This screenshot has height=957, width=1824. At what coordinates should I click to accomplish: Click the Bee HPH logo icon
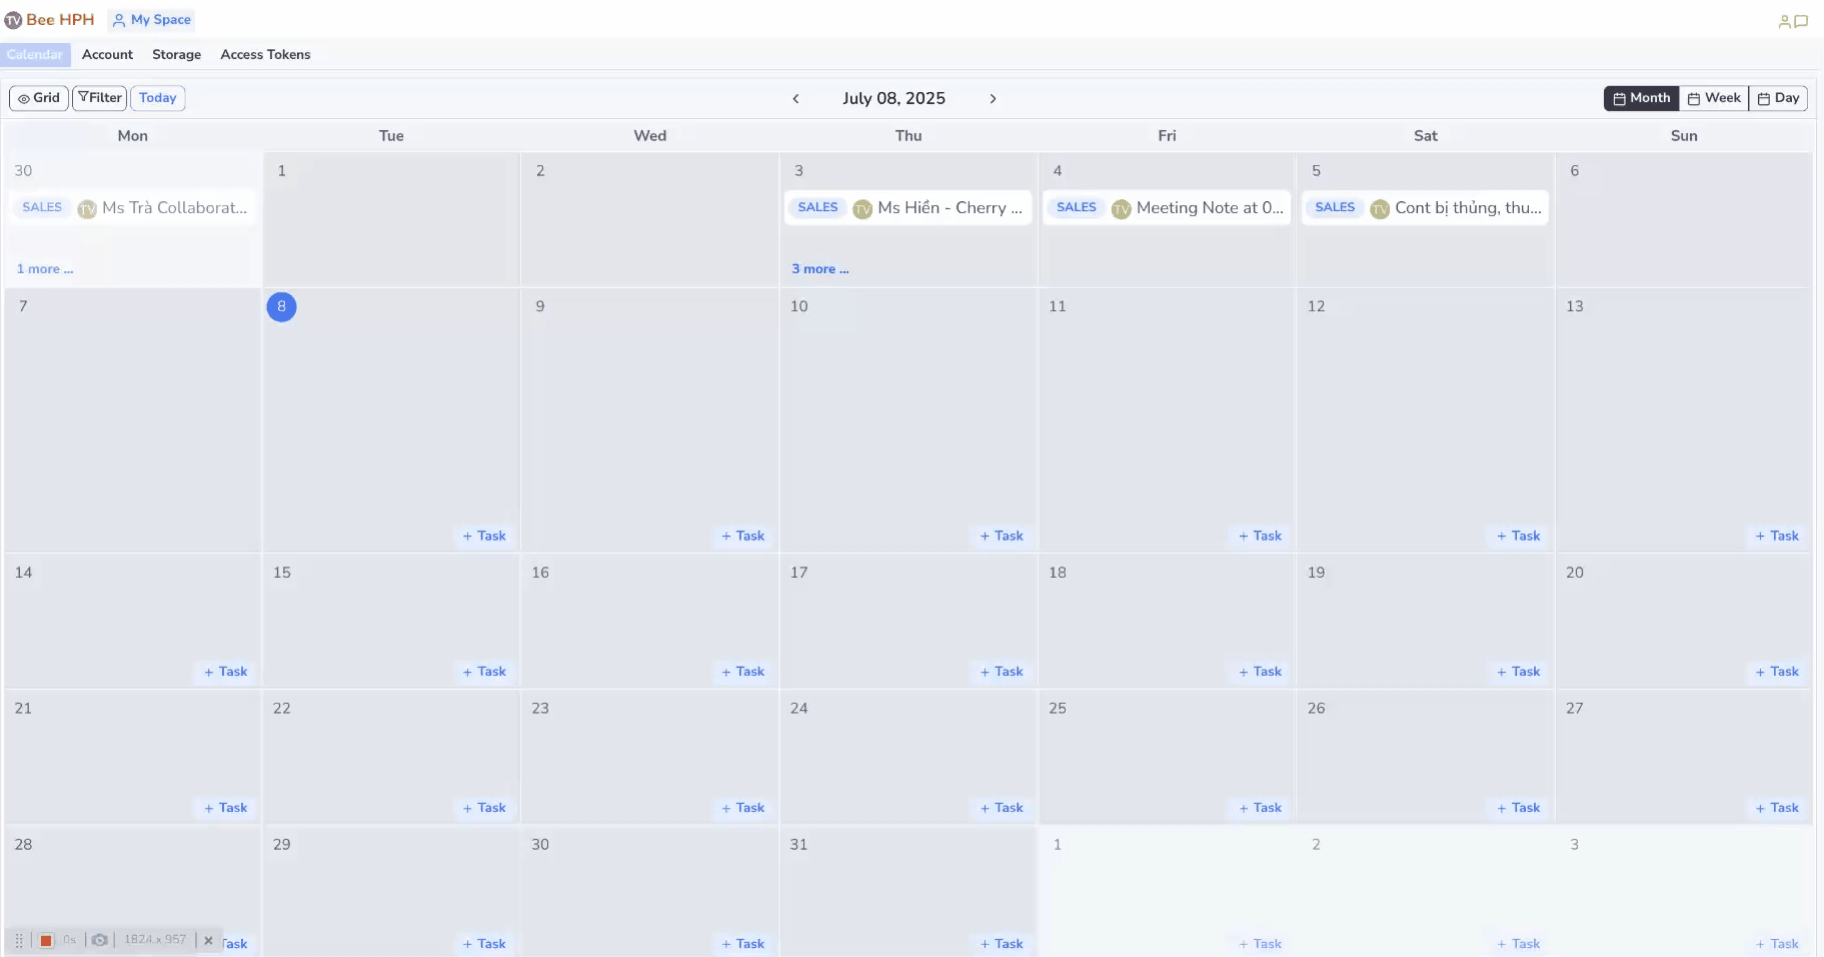[13, 20]
